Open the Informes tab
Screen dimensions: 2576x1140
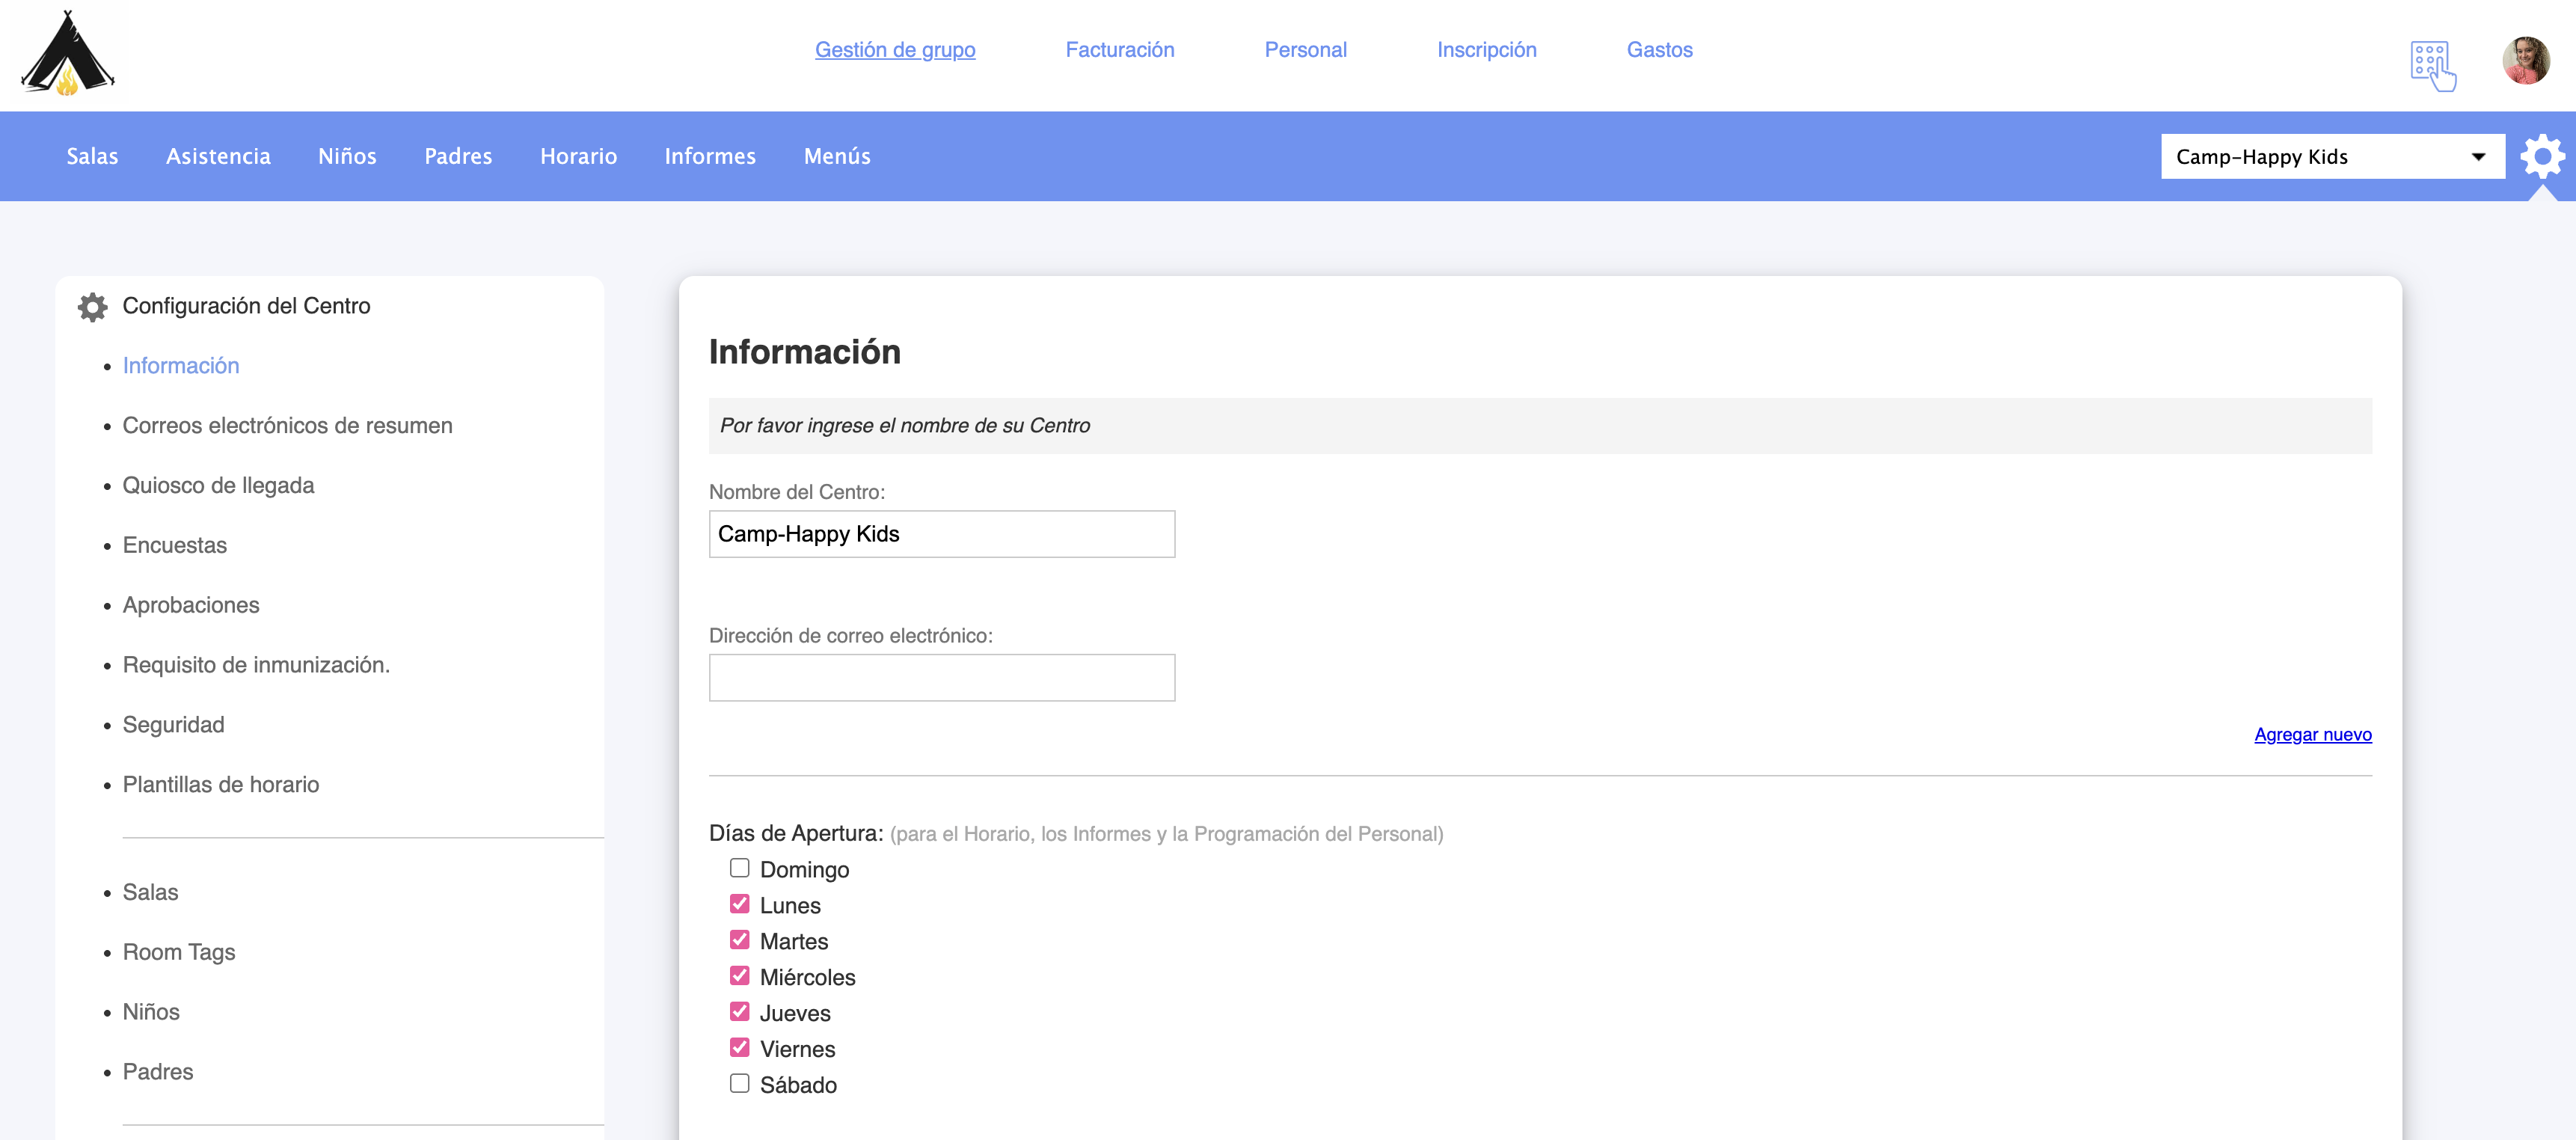coord(709,157)
